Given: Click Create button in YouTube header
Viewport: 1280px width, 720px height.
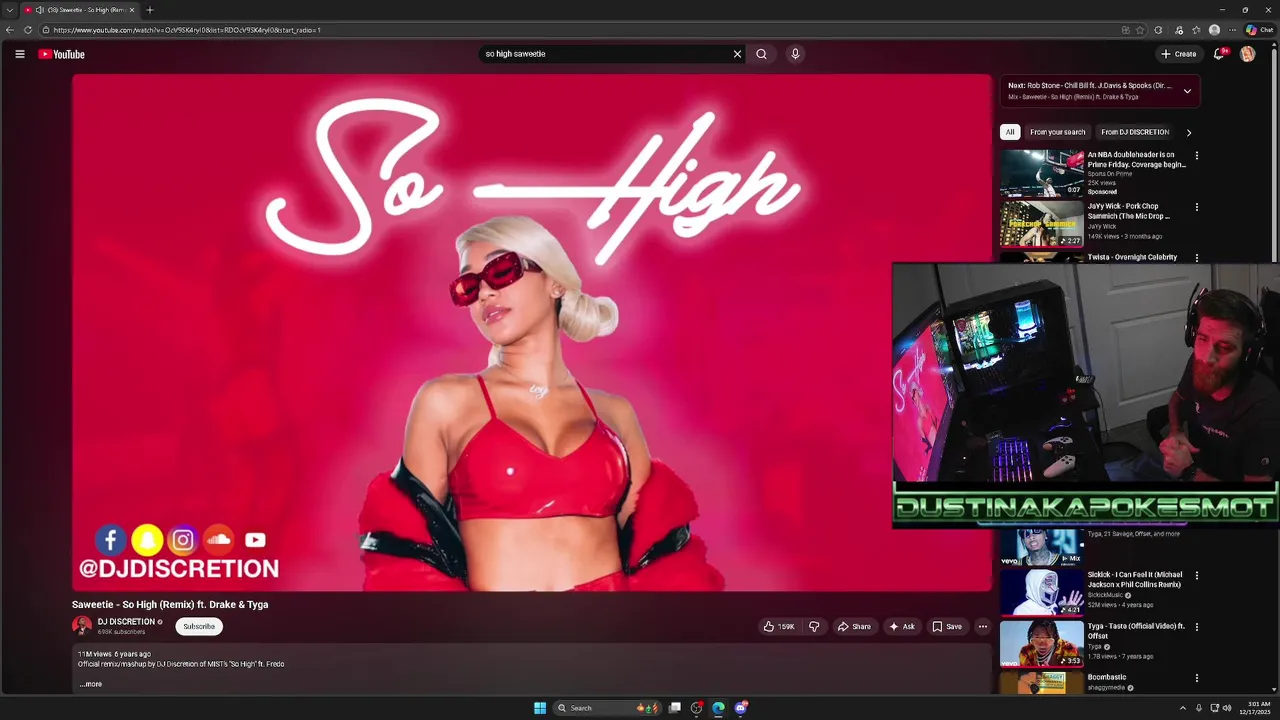Looking at the screenshot, I should 1179,54.
